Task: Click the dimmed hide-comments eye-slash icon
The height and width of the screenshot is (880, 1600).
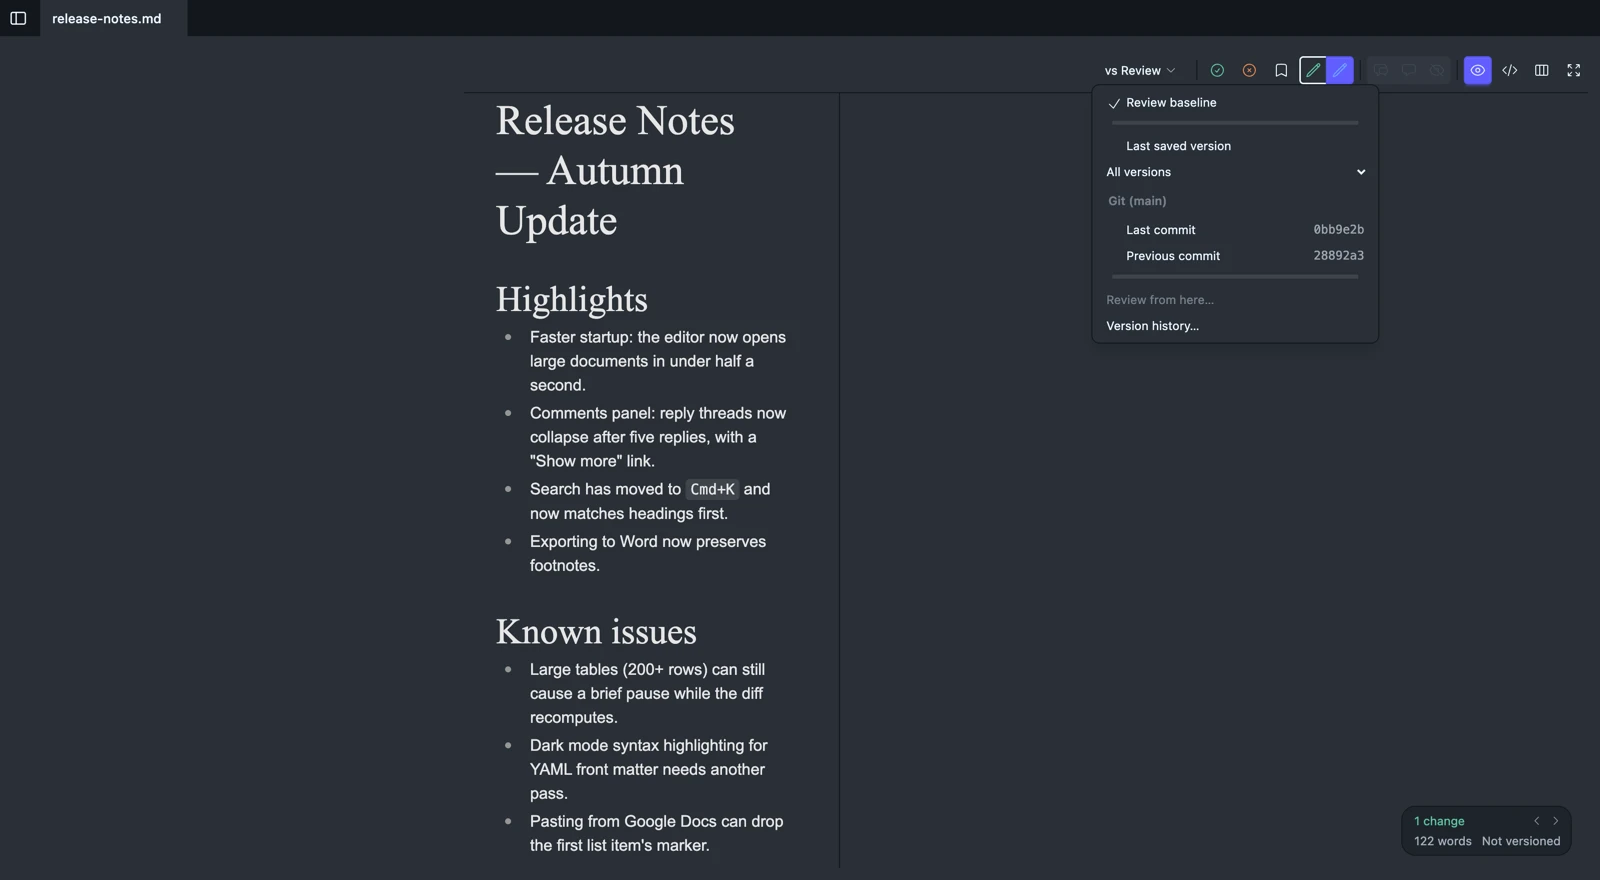Action: (x=1437, y=70)
